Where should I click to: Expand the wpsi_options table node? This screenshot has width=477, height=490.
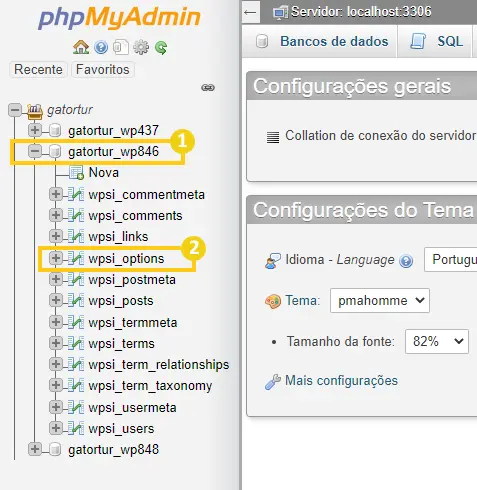(56, 258)
